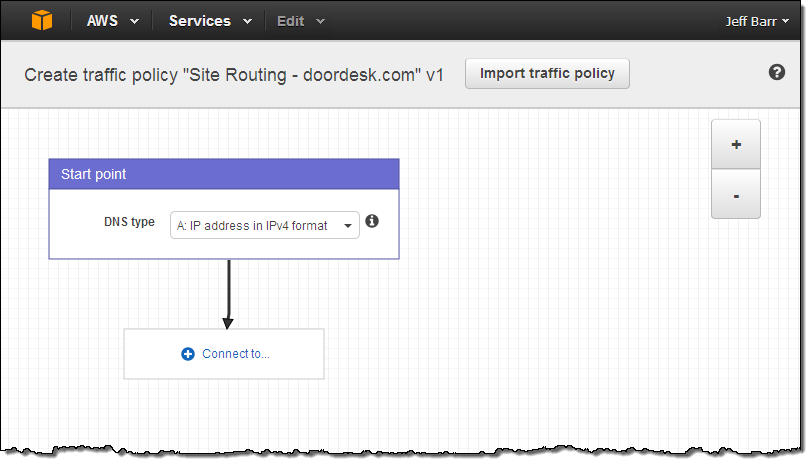Screen dimensions: 811x464
Task: Zoom out with the minus button
Action: pyautogui.click(x=736, y=195)
